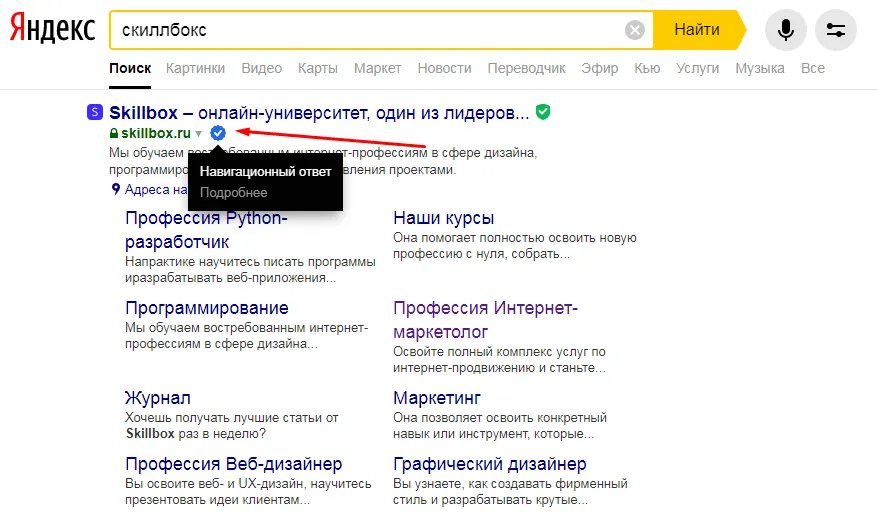Click the green shield safety icon

point(543,111)
